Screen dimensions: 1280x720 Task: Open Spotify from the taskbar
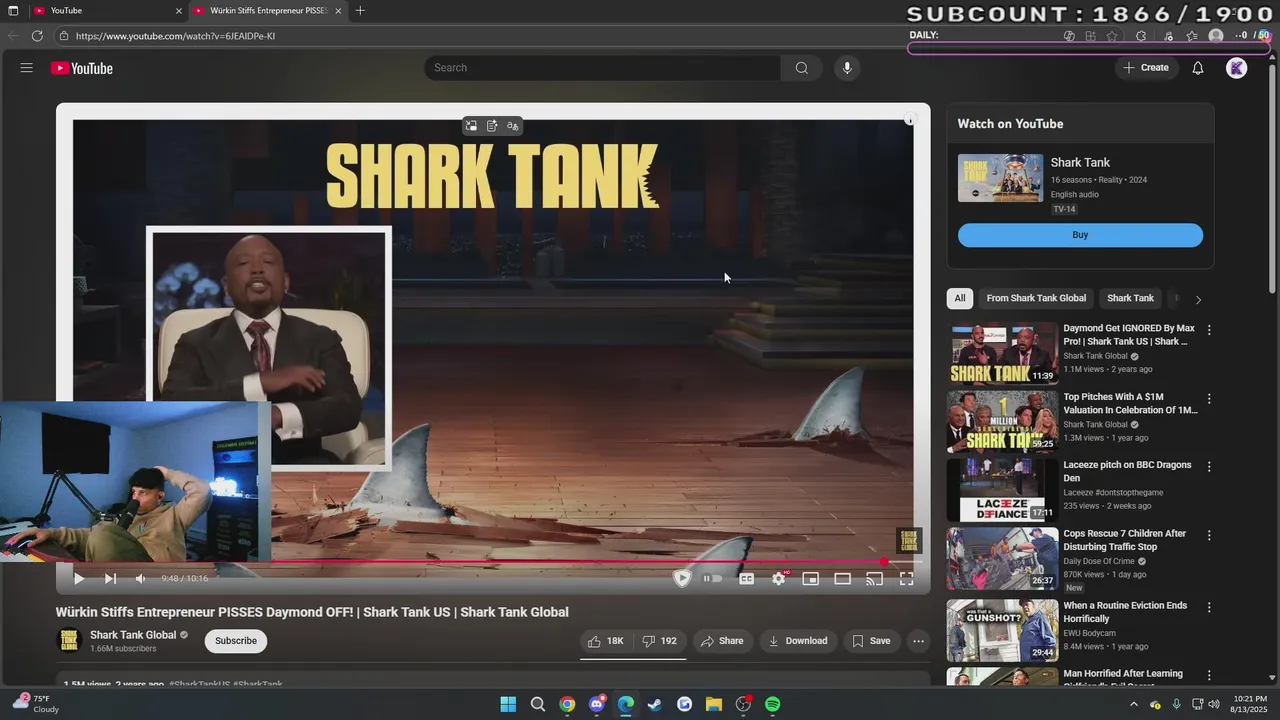point(772,704)
